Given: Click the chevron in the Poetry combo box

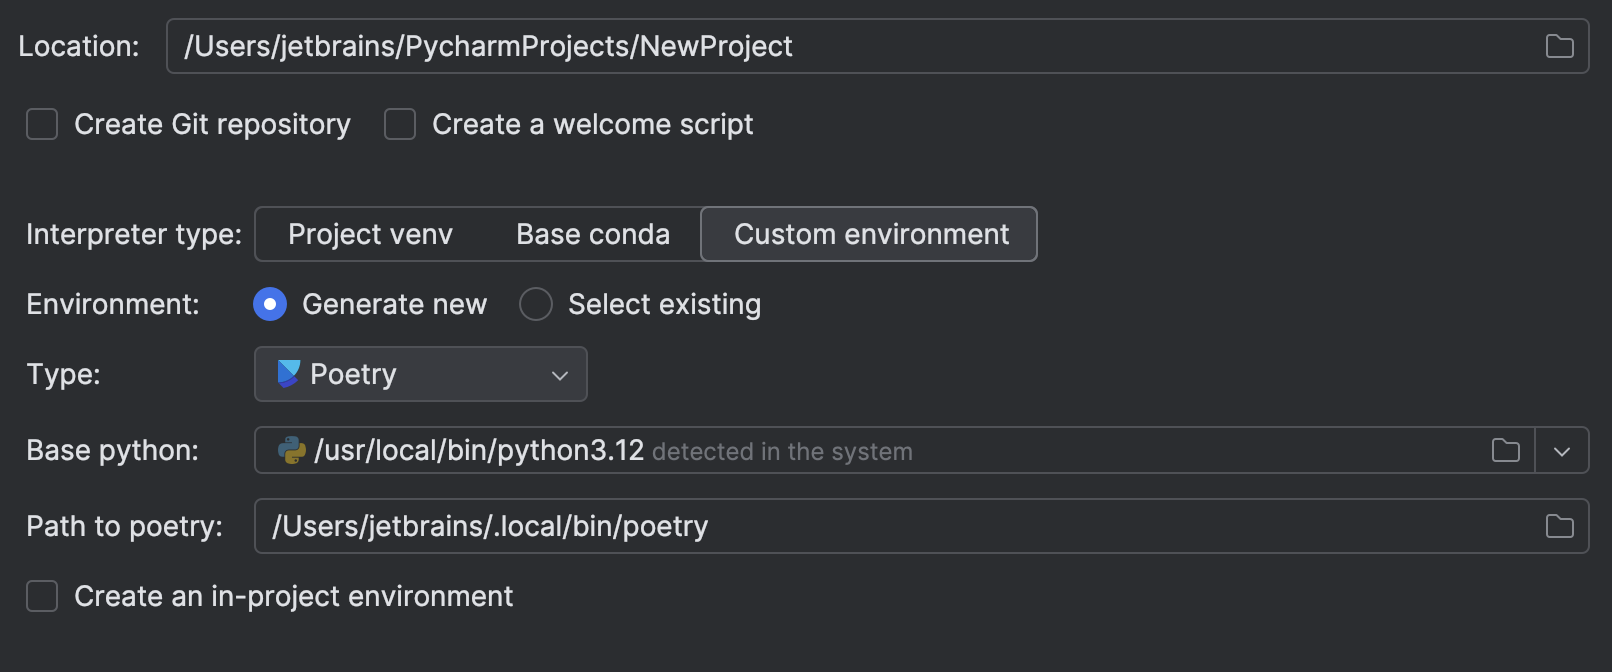Looking at the screenshot, I should [x=560, y=375].
